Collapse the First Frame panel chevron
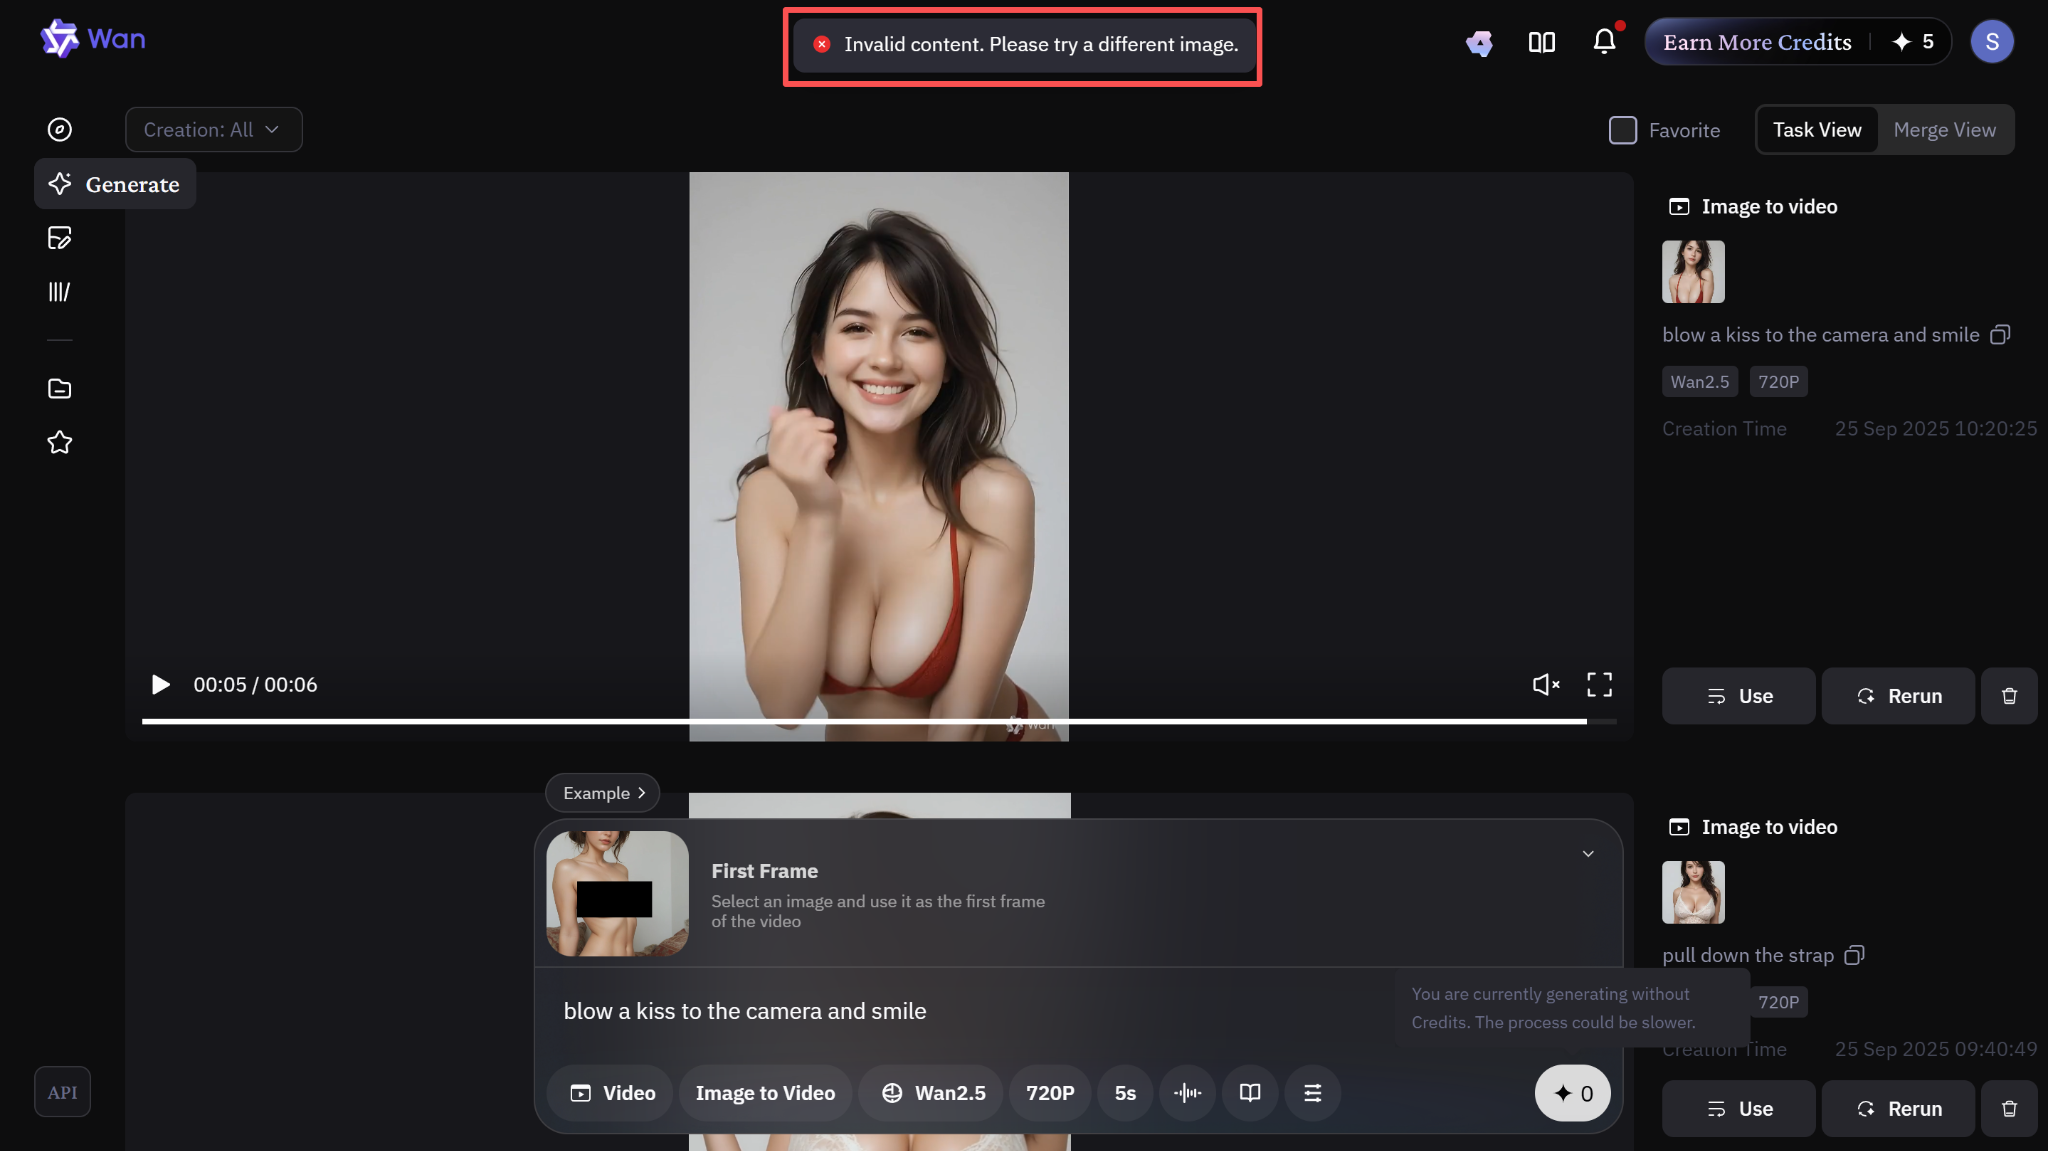Screen dimensions: 2048x1151 pyautogui.click(x=1588, y=854)
